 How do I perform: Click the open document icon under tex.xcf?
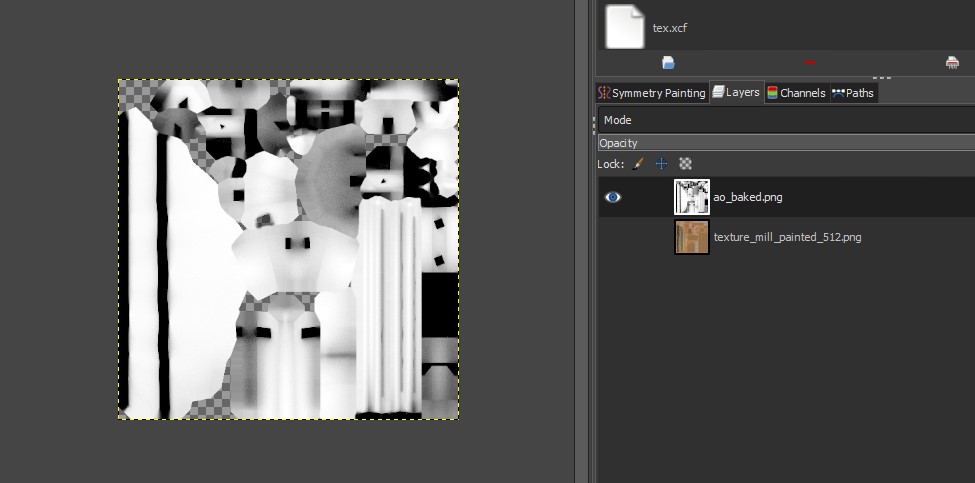pos(668,63)
